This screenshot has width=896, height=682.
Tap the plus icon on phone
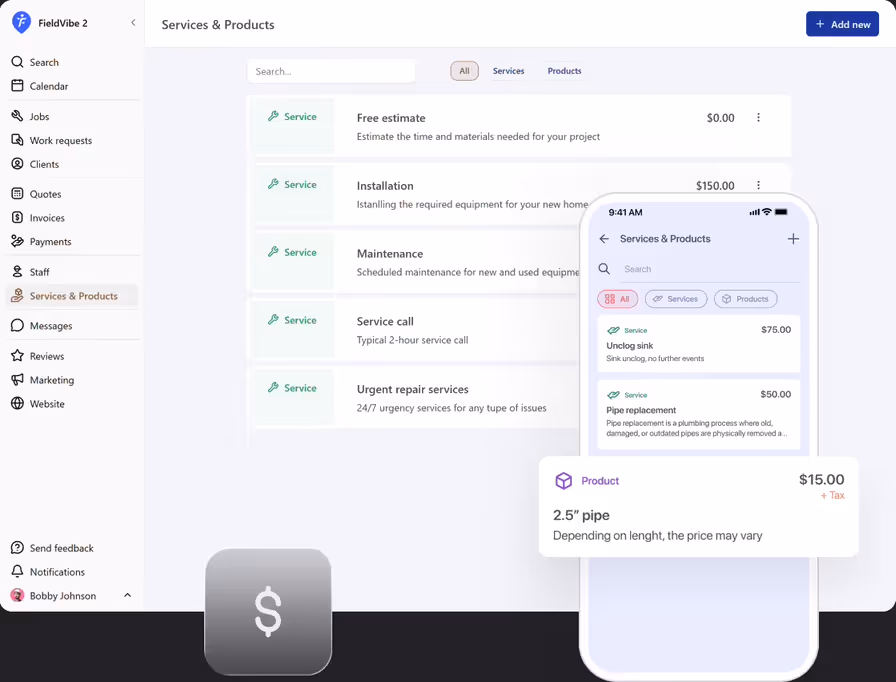[x=793, y=239]
